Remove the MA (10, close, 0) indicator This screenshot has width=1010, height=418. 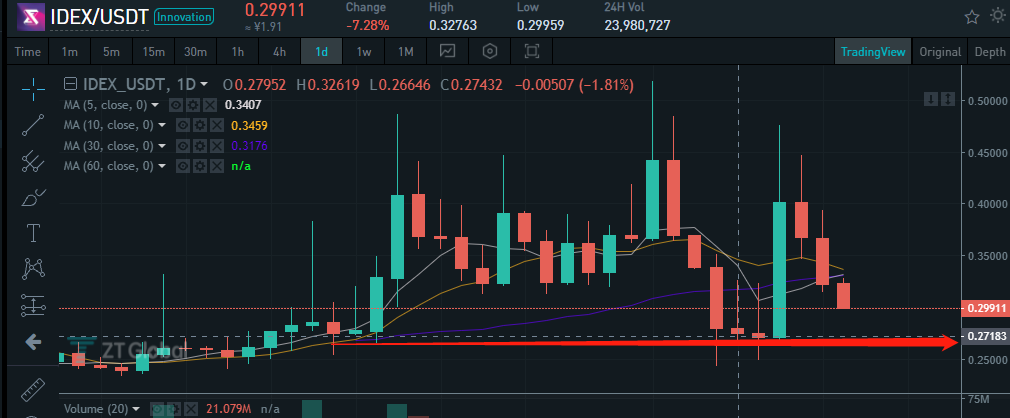tap(218, 125)
